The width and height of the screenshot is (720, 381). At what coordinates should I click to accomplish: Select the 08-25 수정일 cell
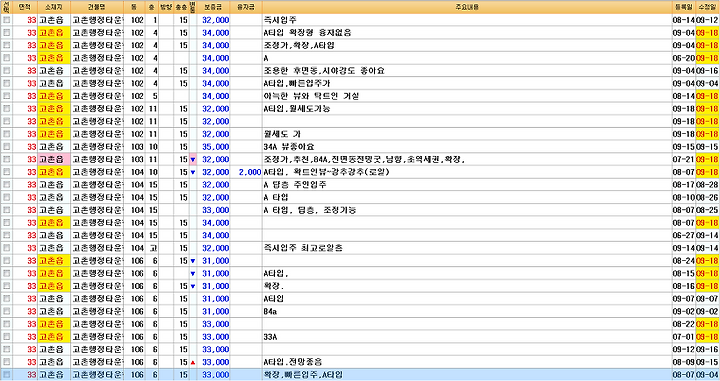coord(707,210)
